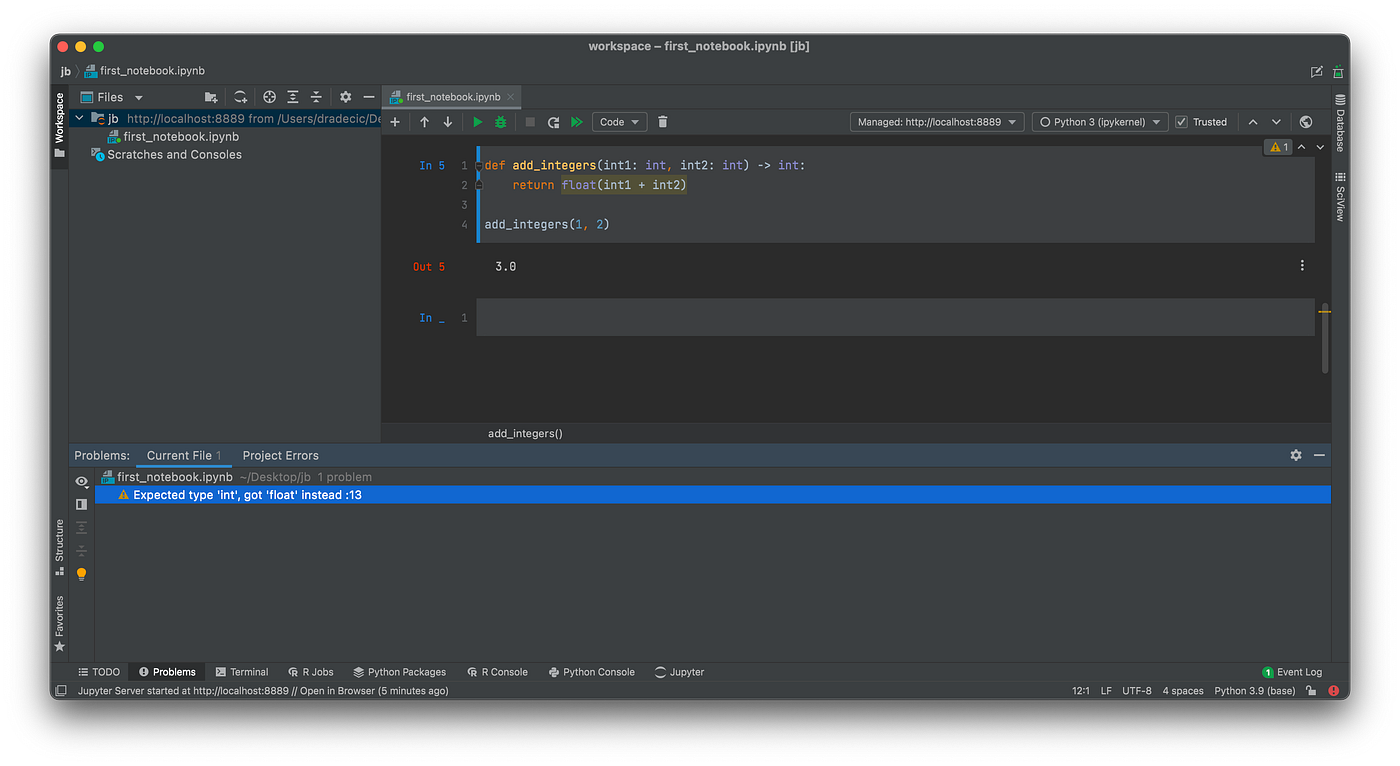The width and height of the screenshot is (1400, 766).
Task: Add a new cell below
Action: click(394, 121)
